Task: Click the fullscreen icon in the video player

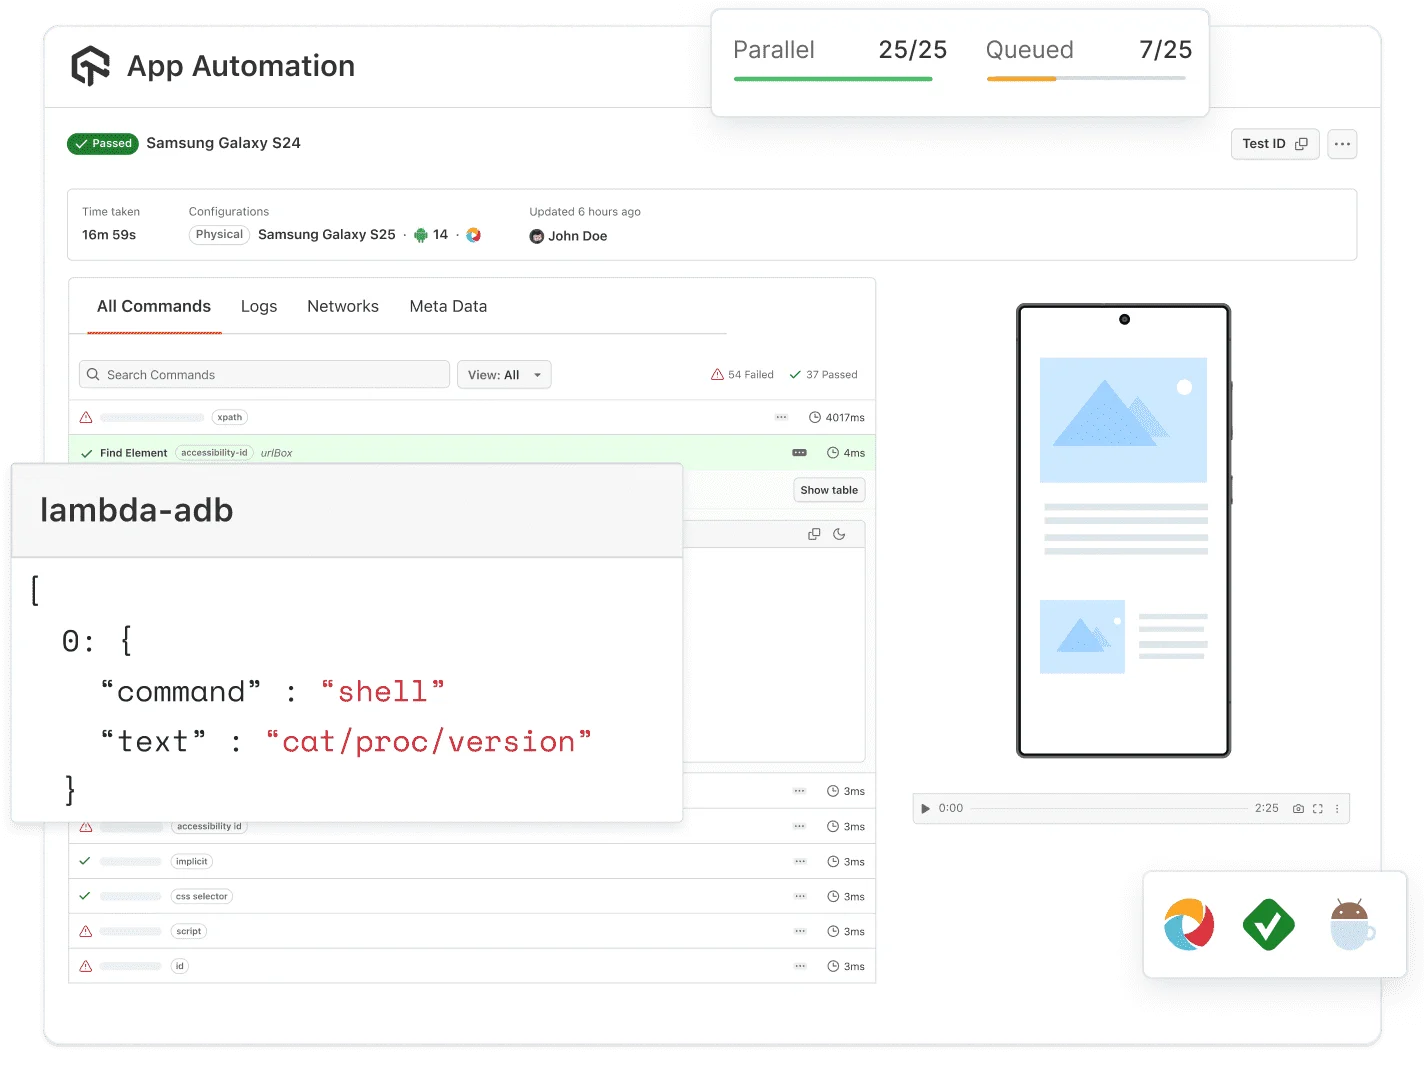Action: point(1317,808)
